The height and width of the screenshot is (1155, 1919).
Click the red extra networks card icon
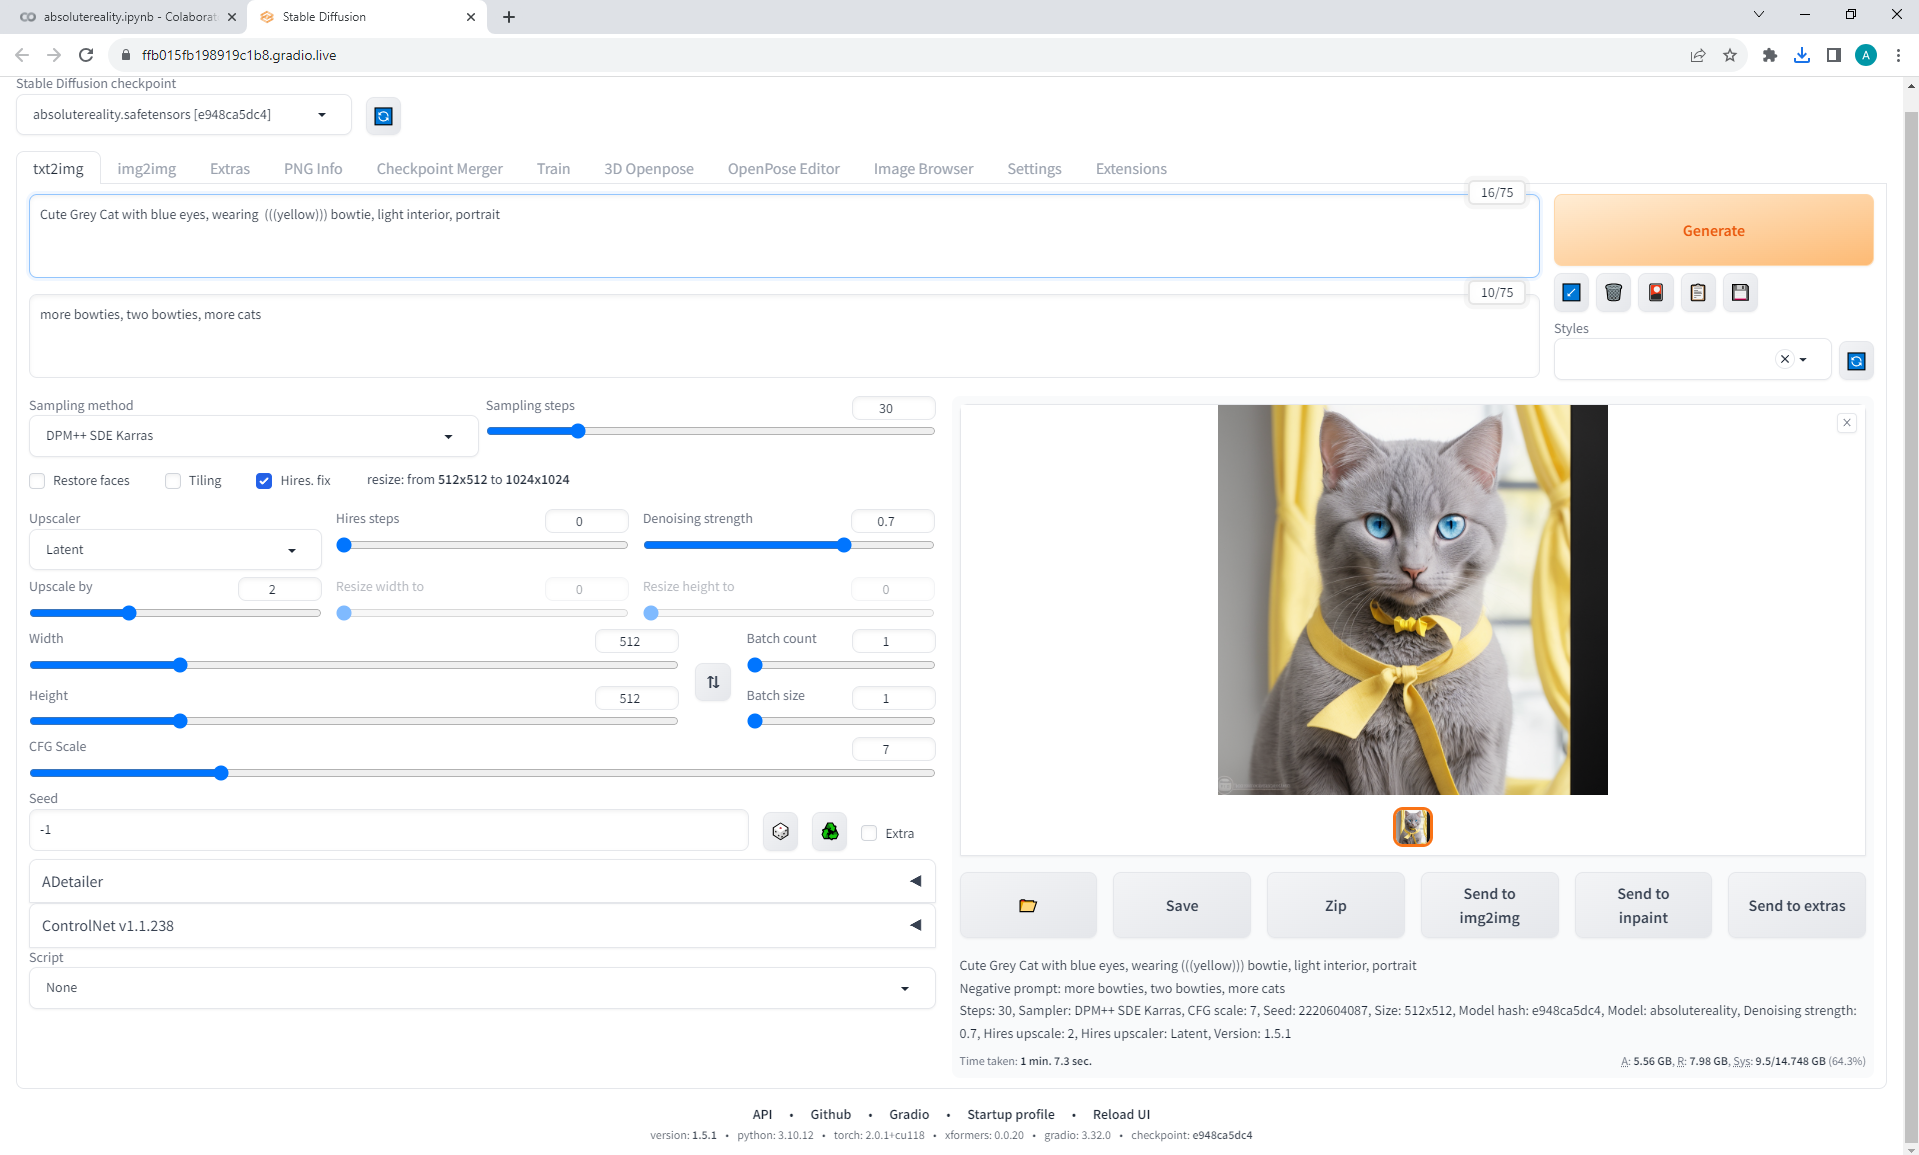[1656, 293]
